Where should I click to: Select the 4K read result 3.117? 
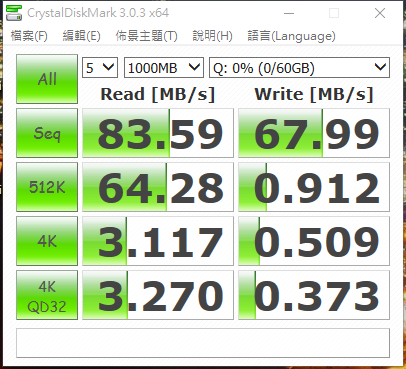click(158, 241)
